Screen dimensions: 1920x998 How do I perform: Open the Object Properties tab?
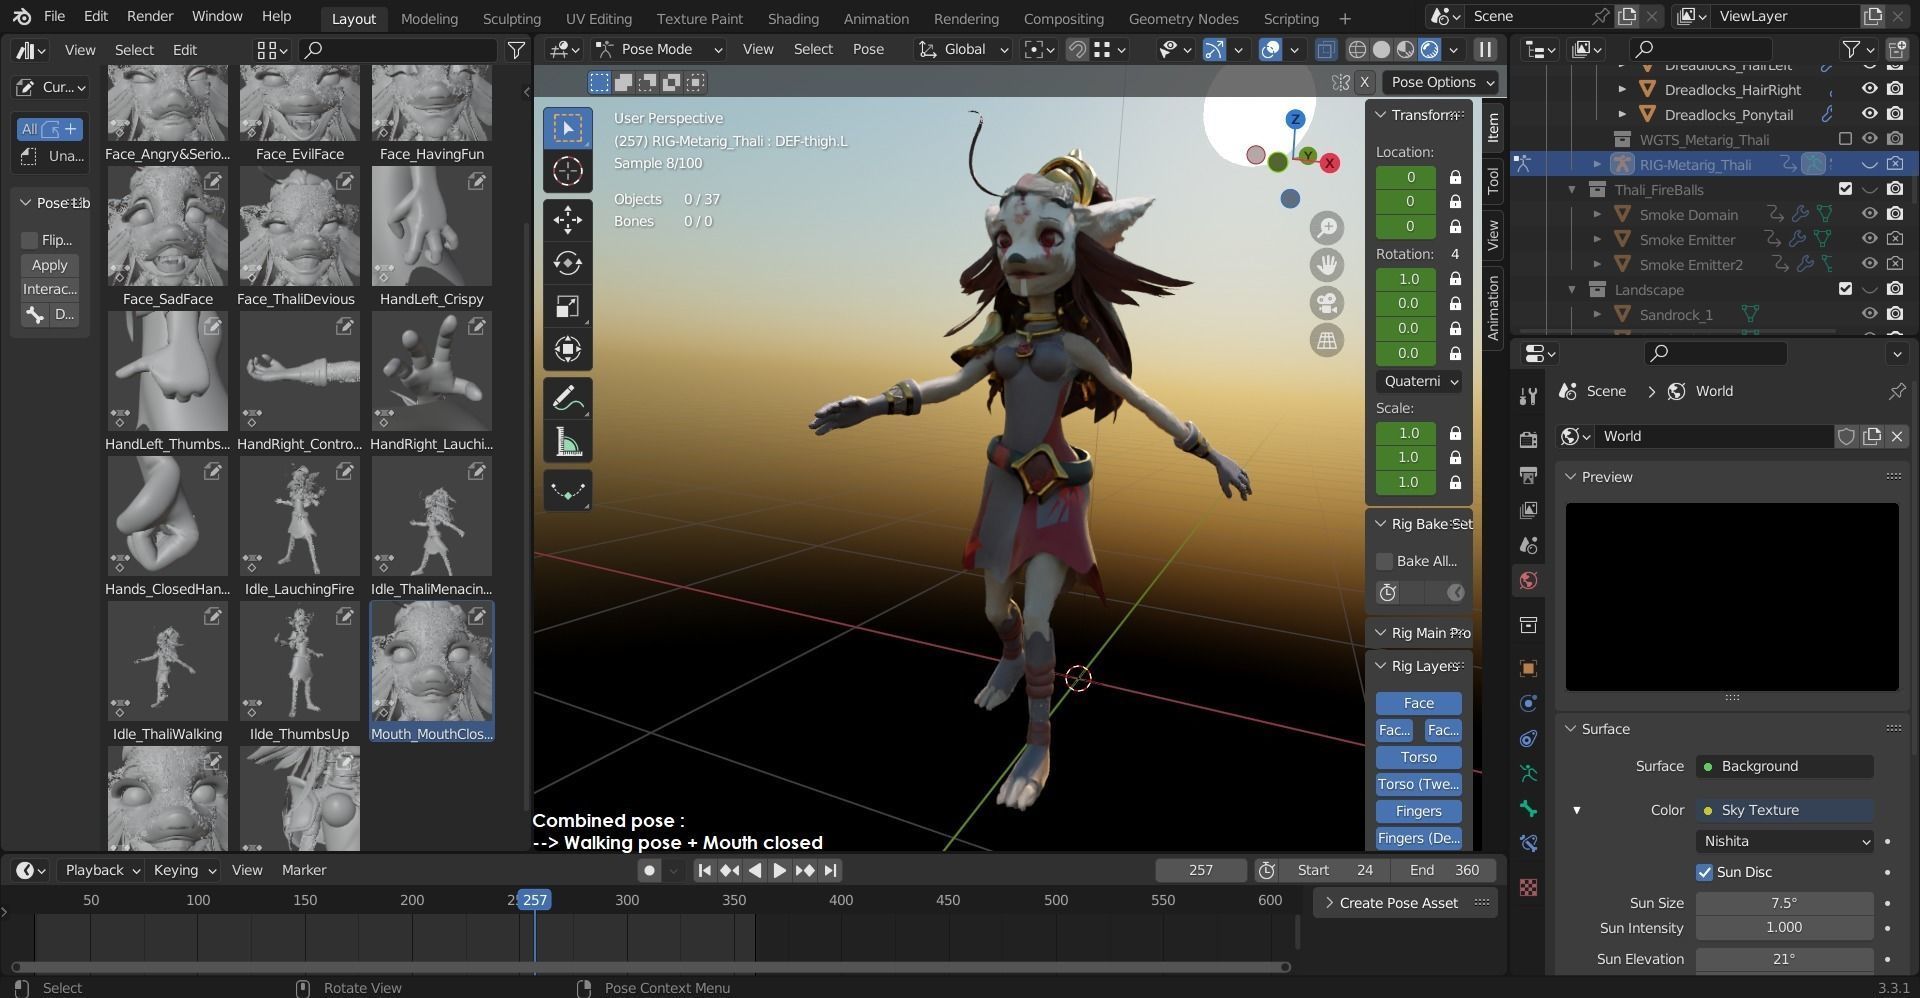pyautogui.click(x=1529, y=668)
